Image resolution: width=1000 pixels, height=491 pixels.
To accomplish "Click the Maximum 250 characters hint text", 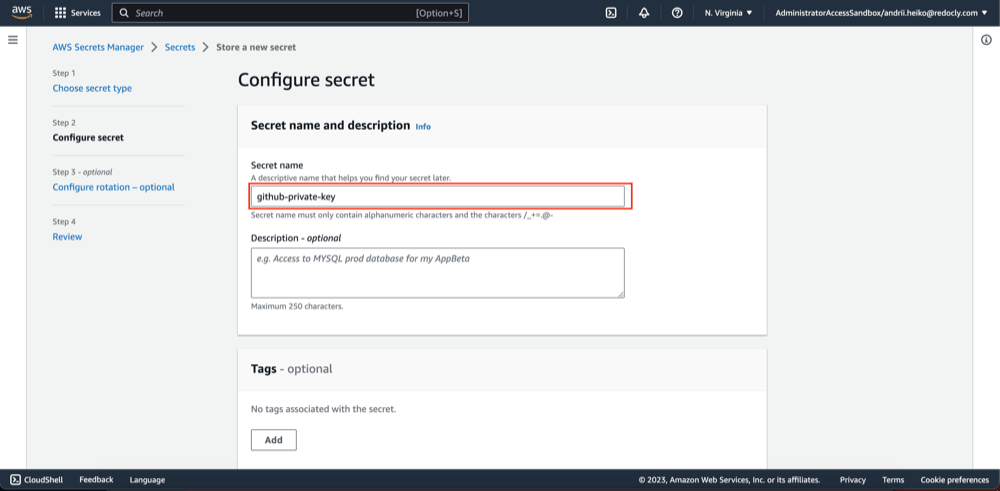I will point(297,306).
